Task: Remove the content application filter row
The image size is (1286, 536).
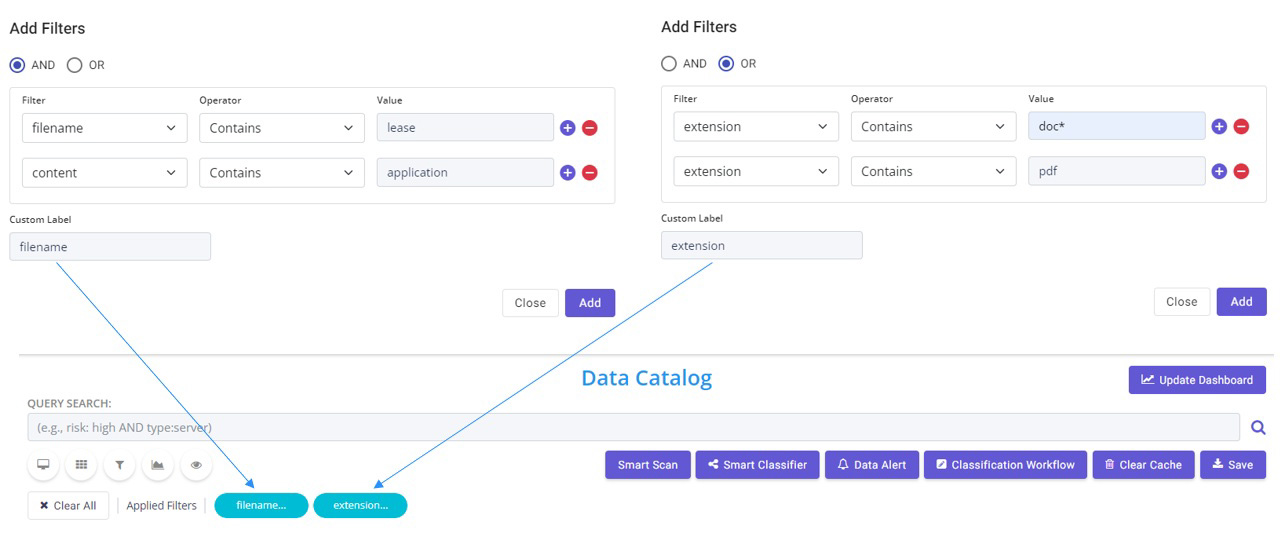Action: [590, 173]
